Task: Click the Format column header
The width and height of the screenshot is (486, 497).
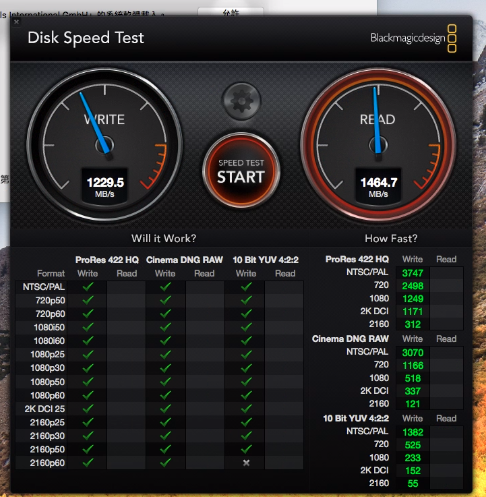Action: click(x=51, y=274)
